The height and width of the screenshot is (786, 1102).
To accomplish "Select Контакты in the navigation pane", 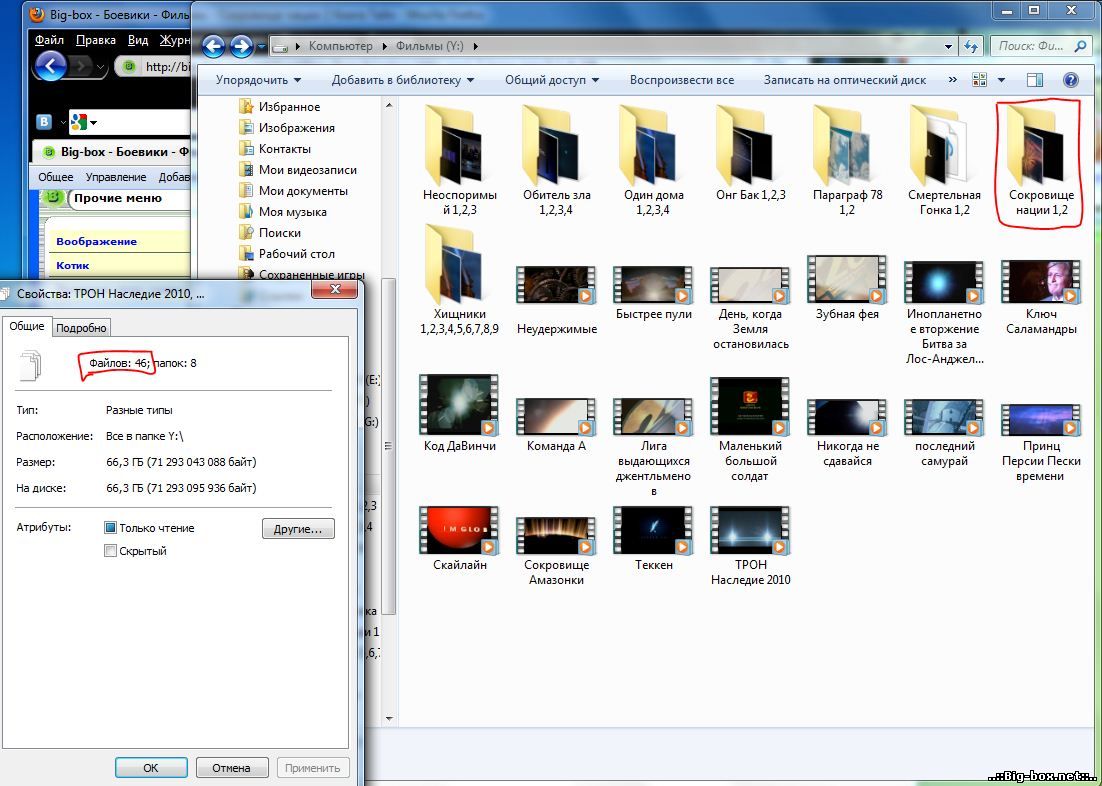I will [x=274, y=149].
